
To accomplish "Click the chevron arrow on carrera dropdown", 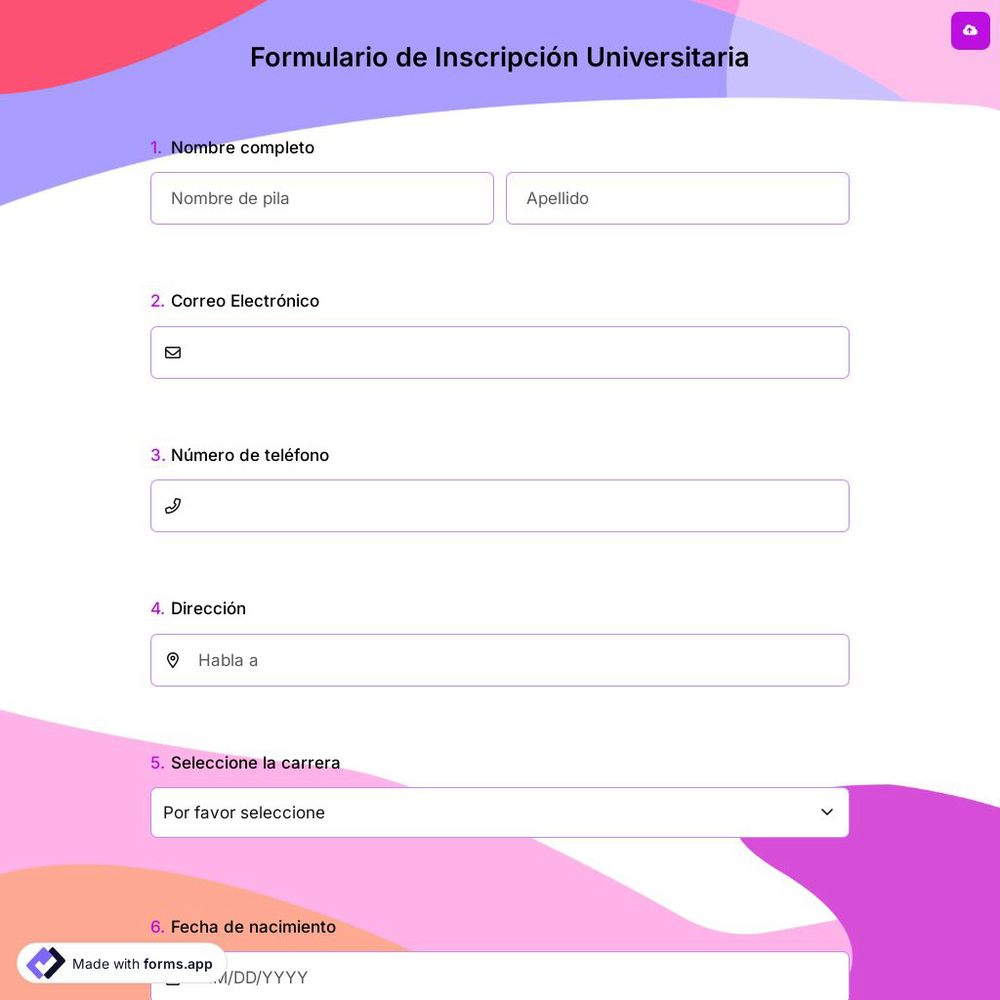I will click(x=827, y=812).
